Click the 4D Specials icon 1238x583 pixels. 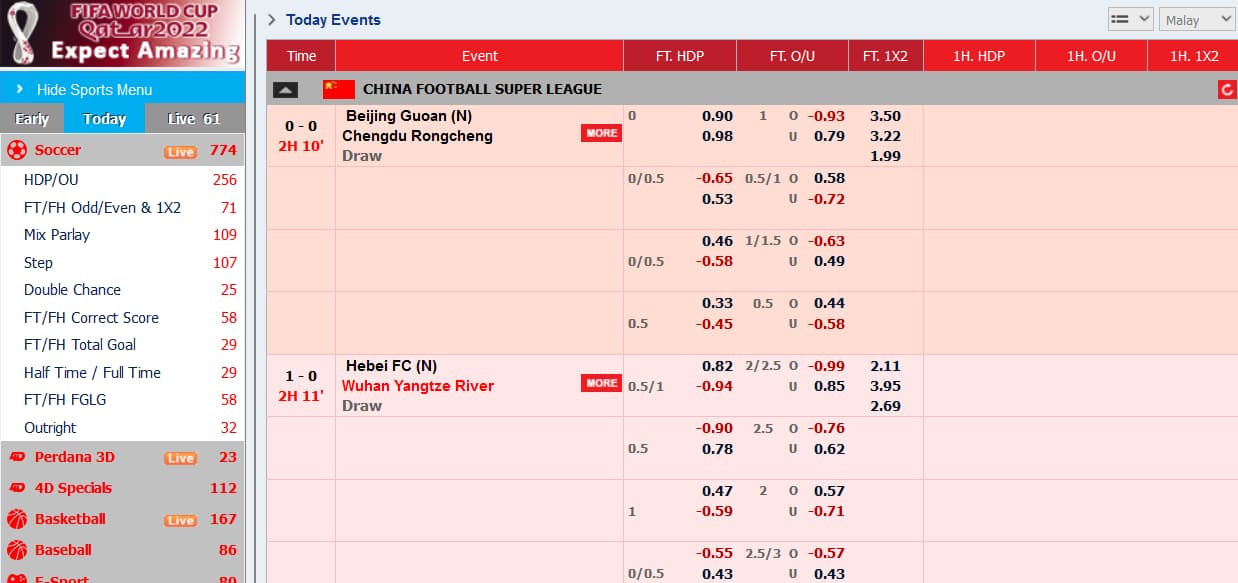(17, 488)
